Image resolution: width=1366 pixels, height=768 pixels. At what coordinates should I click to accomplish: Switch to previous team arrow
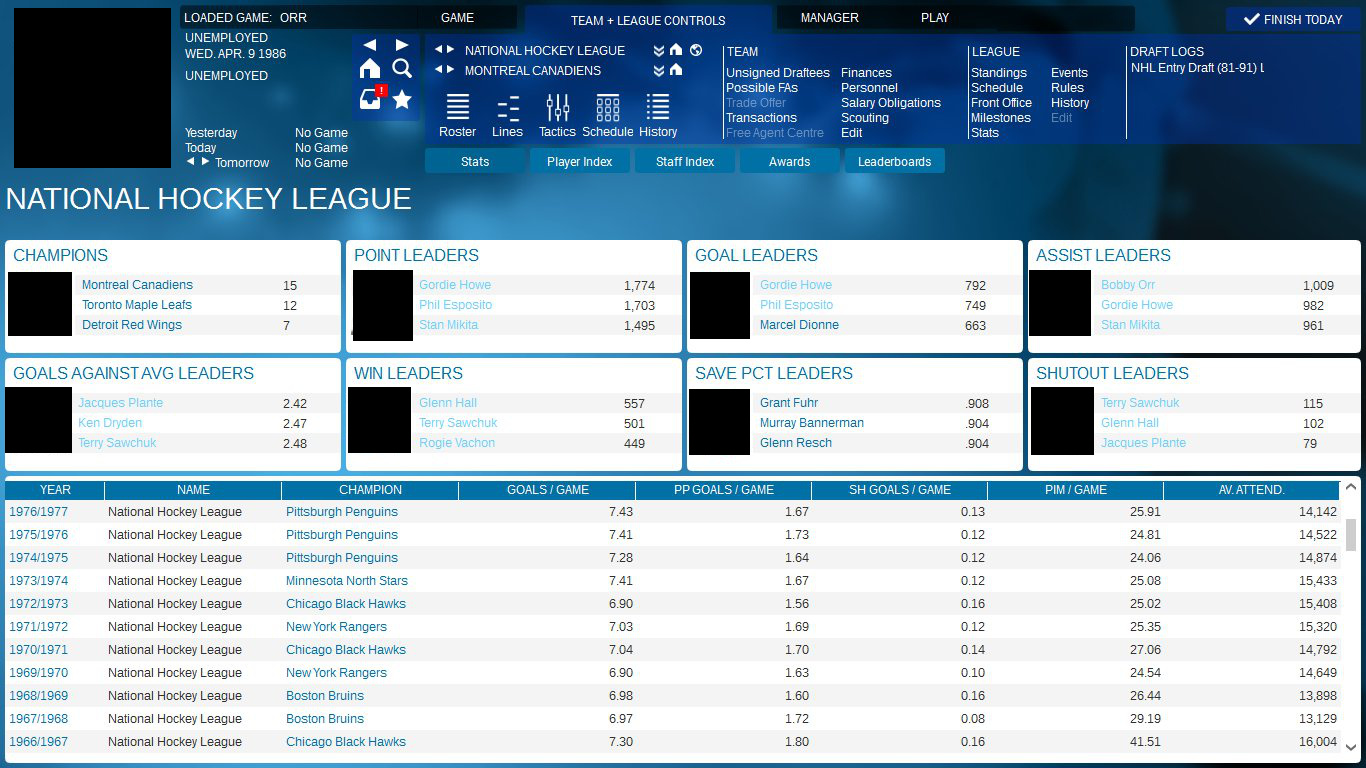[x=438, y=70]
